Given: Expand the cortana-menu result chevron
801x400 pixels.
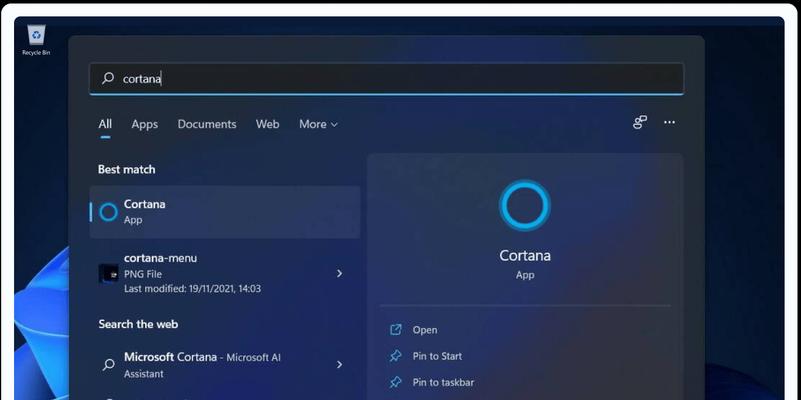Looking at the screenshot, I should click(x=339, y=273).
